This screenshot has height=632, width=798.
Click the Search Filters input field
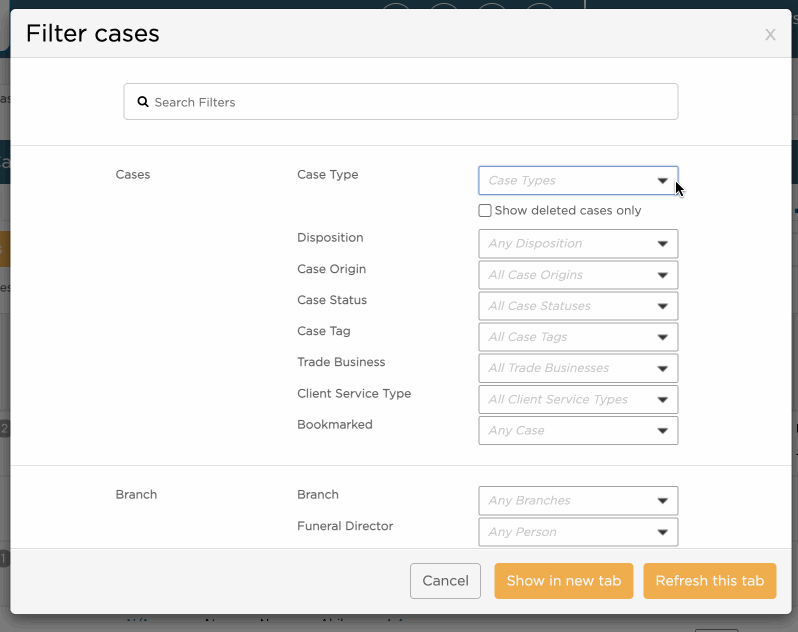[401, 102]
